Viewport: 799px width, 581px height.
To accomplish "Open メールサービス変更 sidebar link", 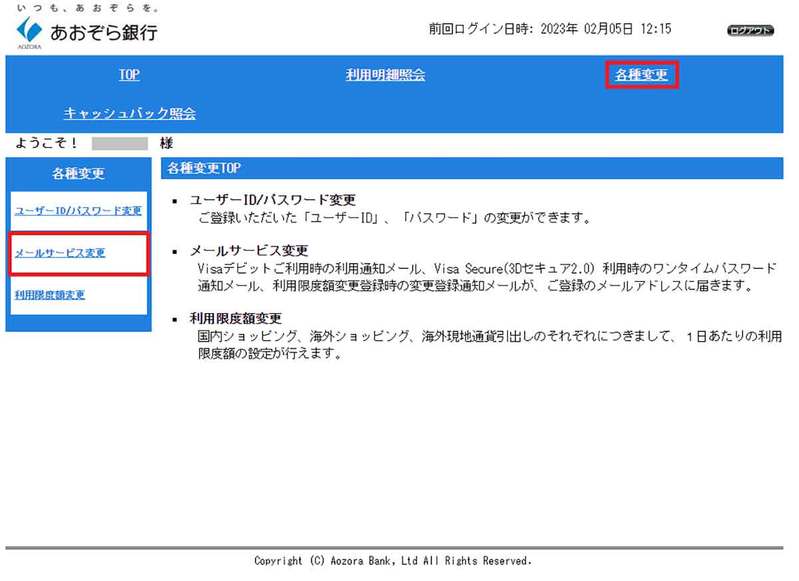I will click(60, 253).
